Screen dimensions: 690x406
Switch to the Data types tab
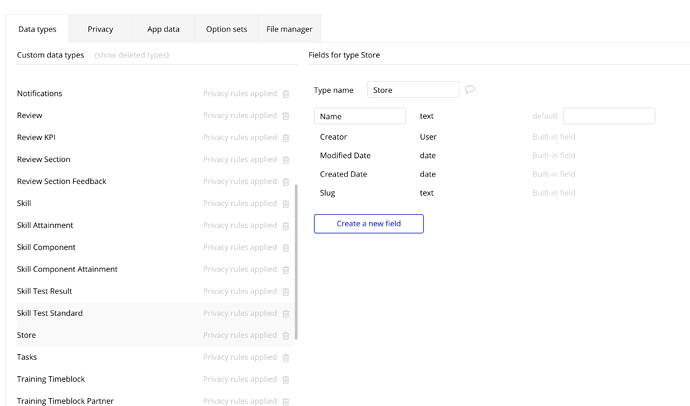[37, 29]
